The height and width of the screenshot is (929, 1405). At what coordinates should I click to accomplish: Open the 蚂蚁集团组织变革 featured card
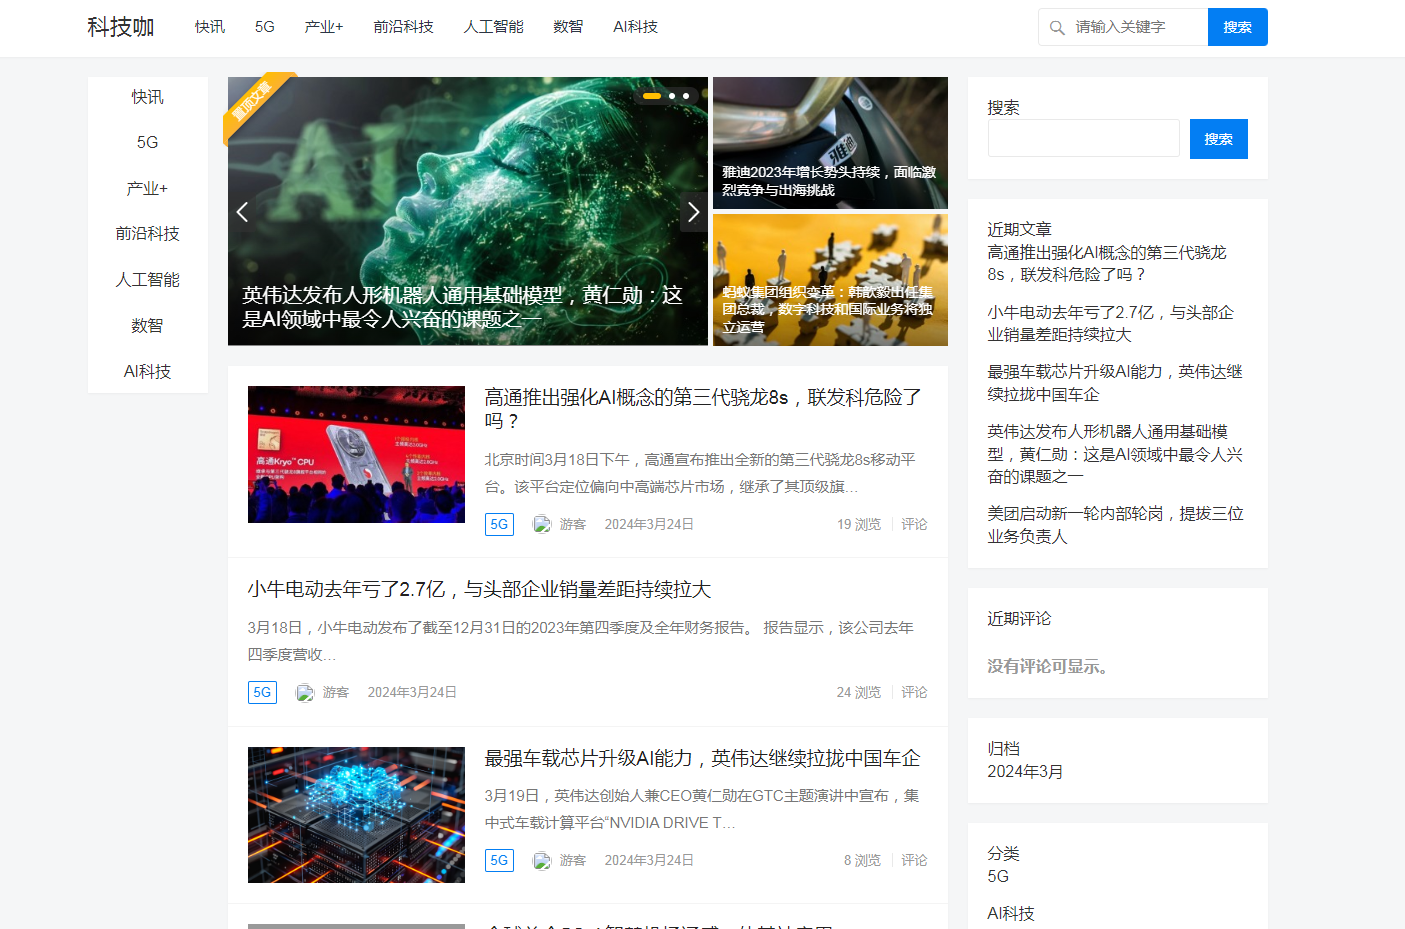pyautogui.click(x=830, y=280)
